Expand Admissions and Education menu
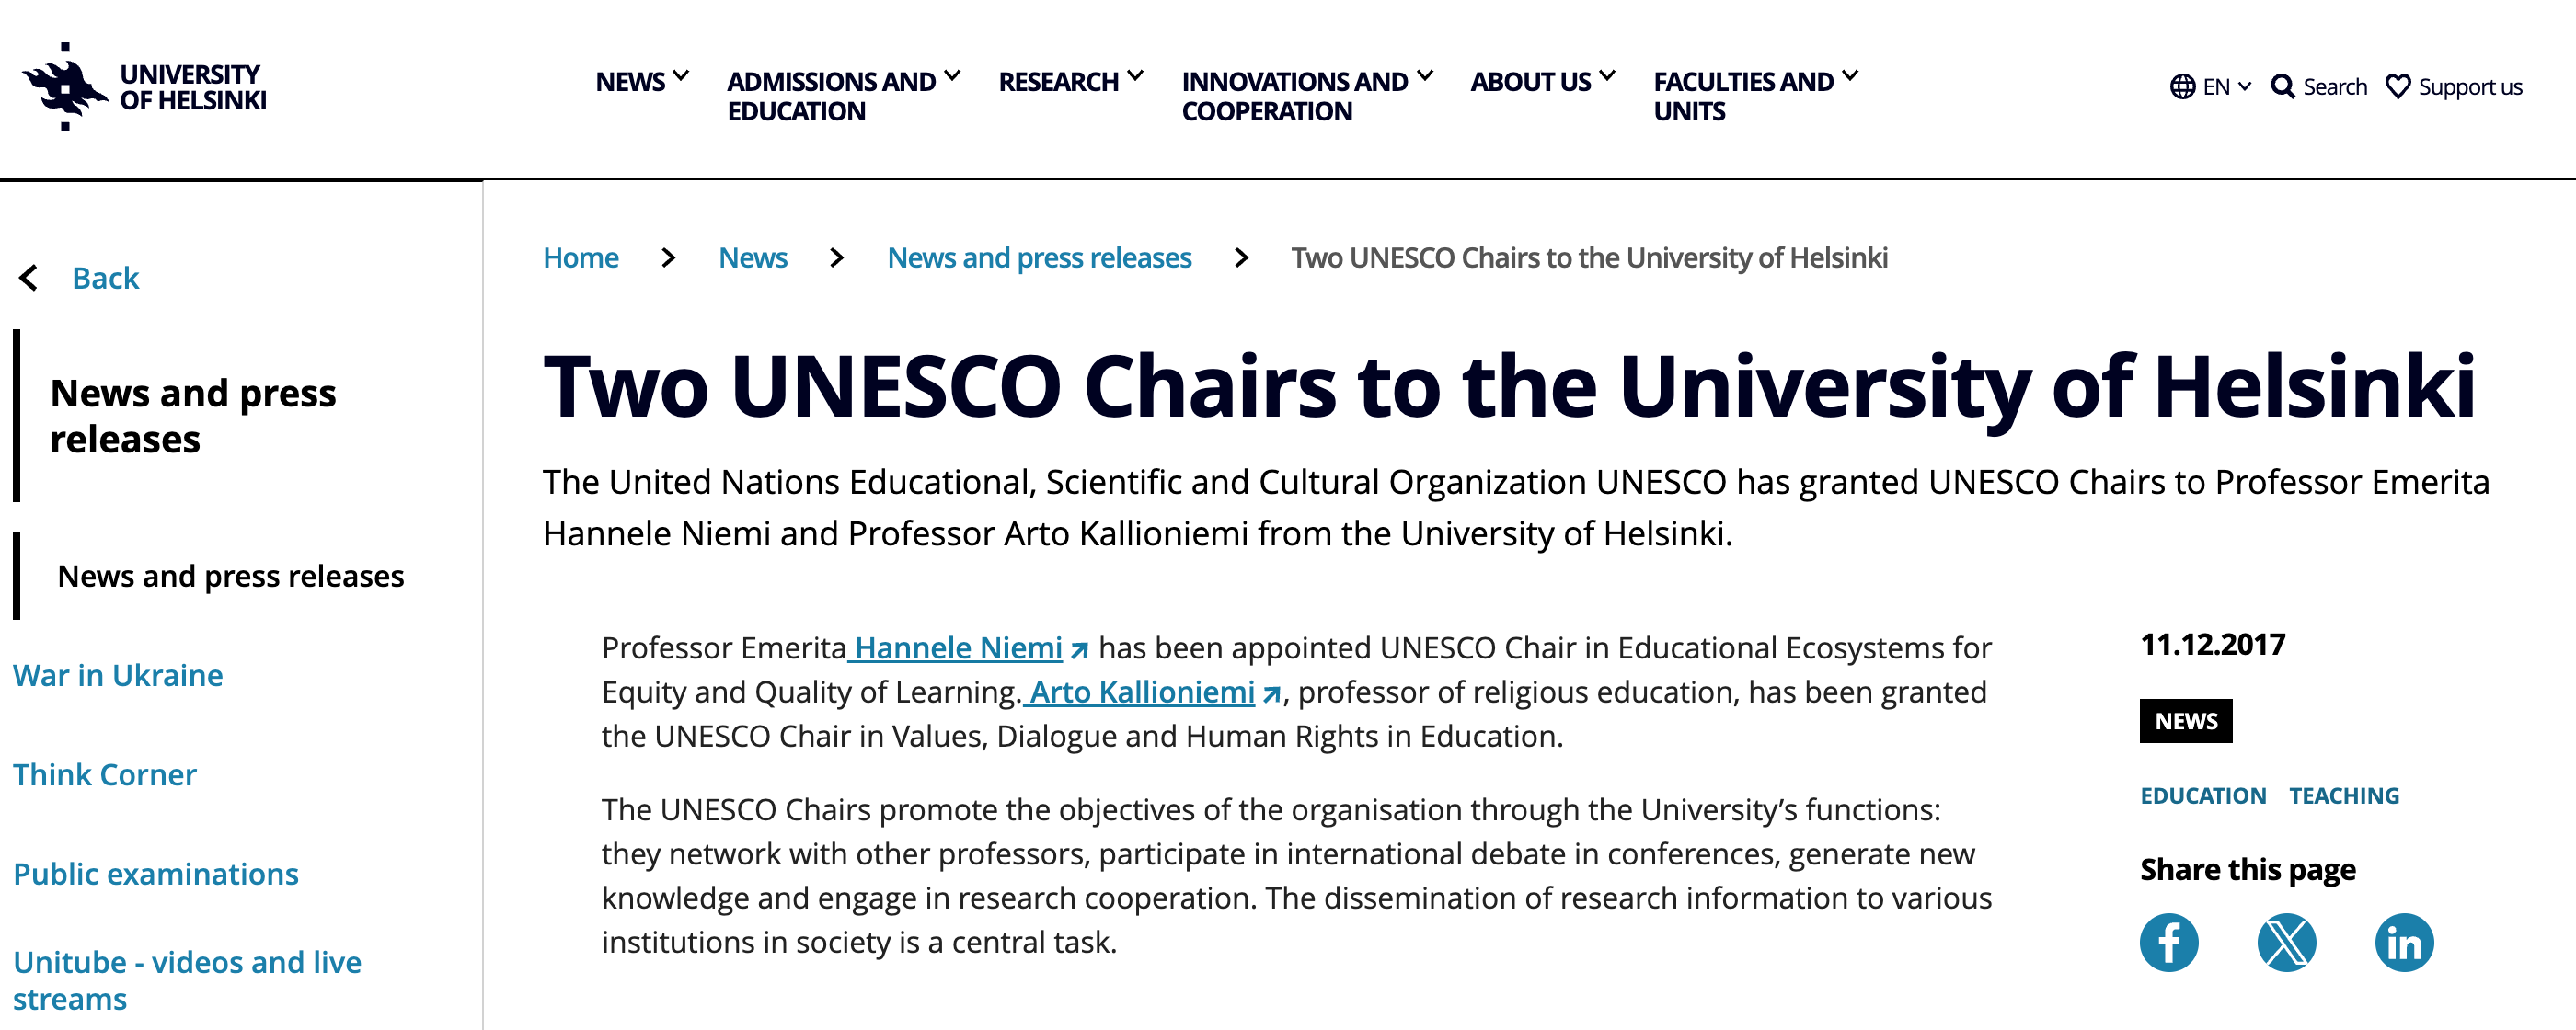This screenshot has width=2576, height=1030. 843,95
